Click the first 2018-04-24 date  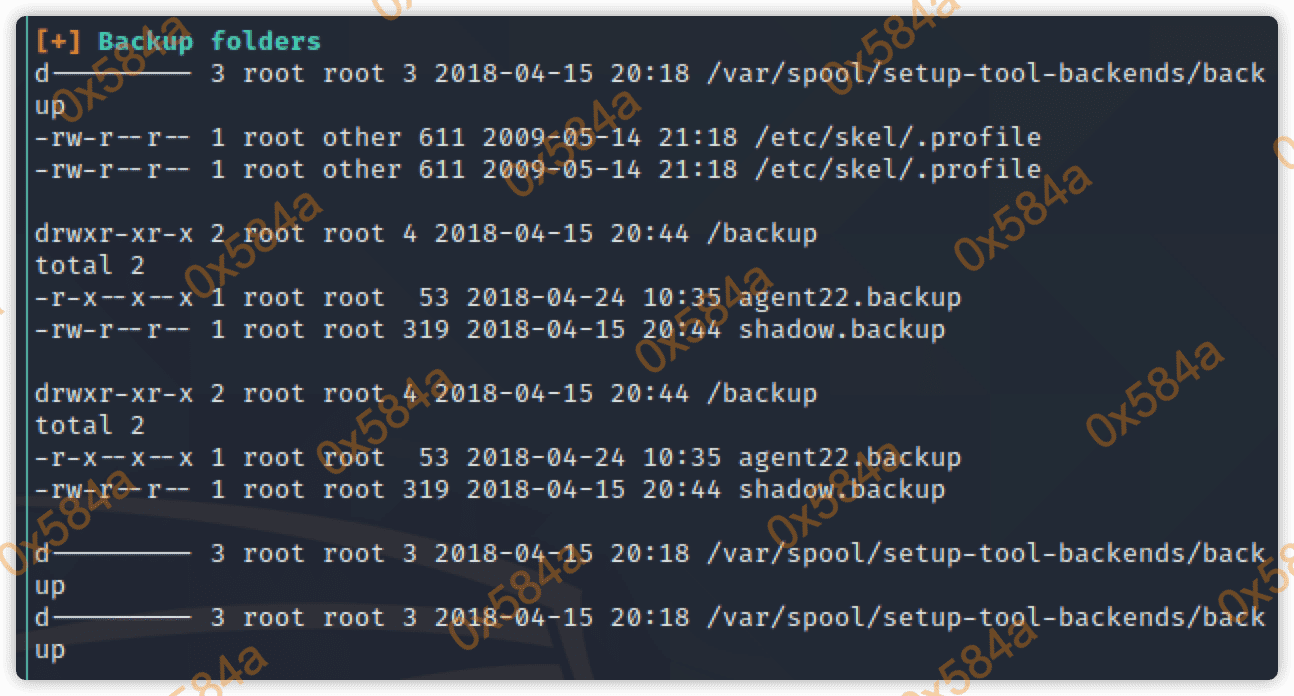(x=545, y=297)
